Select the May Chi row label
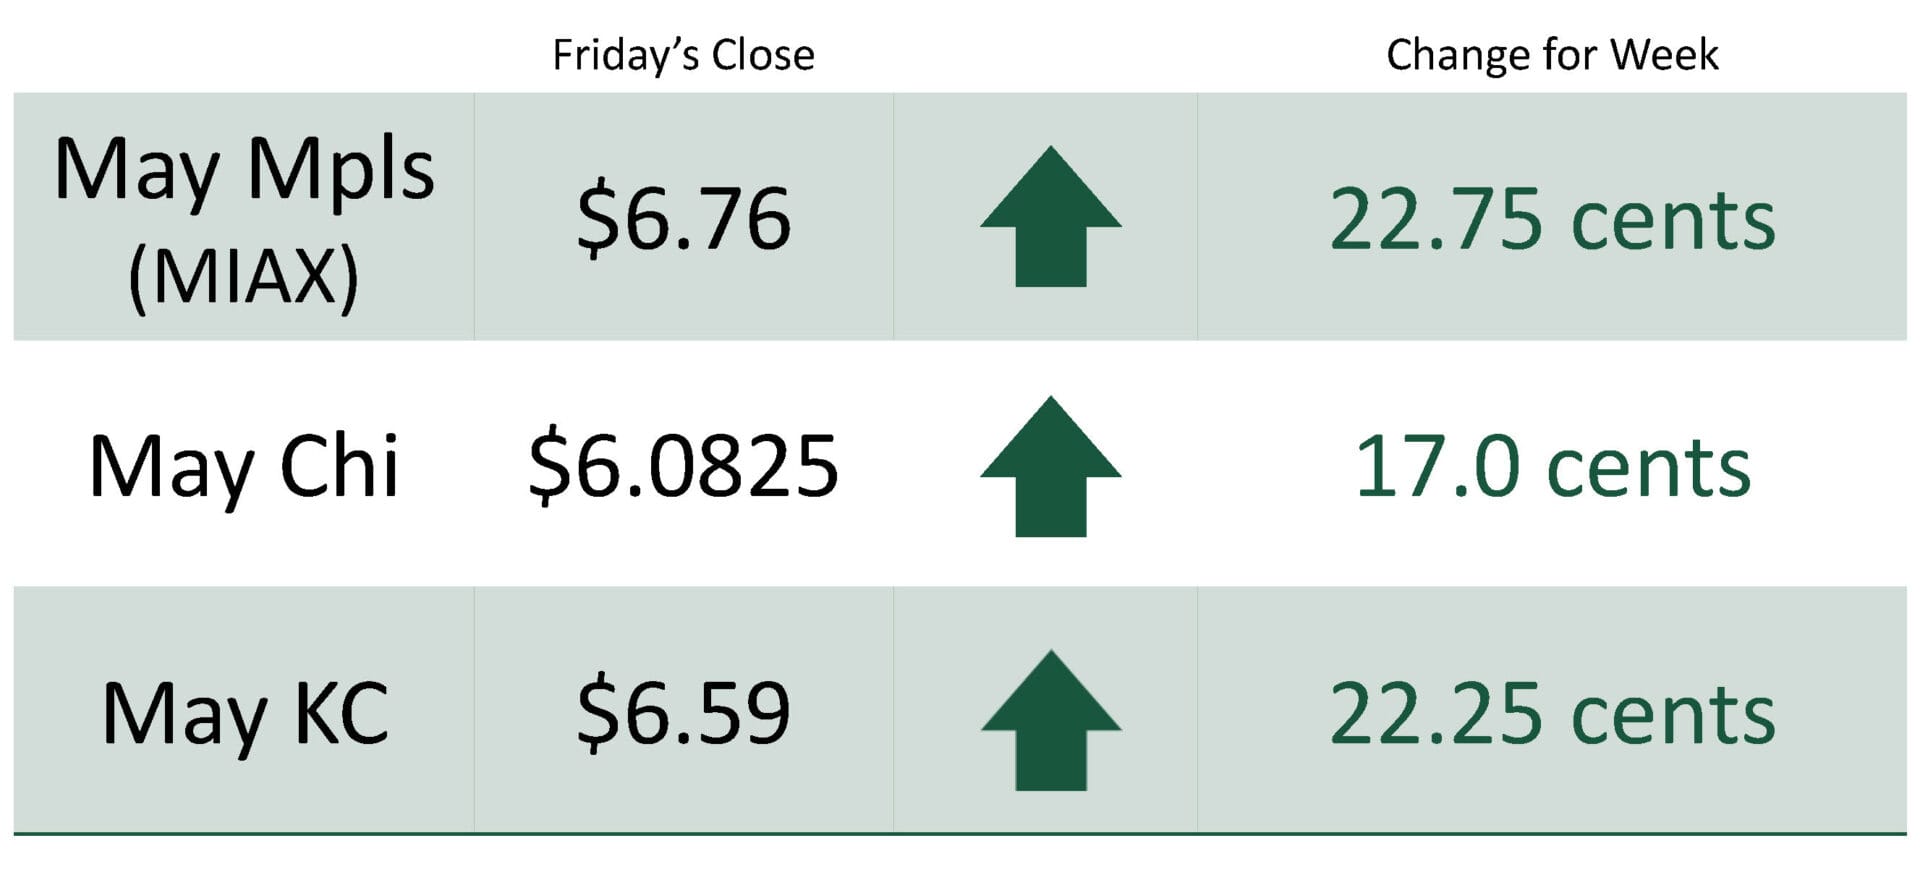Image resolution: width=1920 pixels, height=872 pixels. [x=244, y=467]
